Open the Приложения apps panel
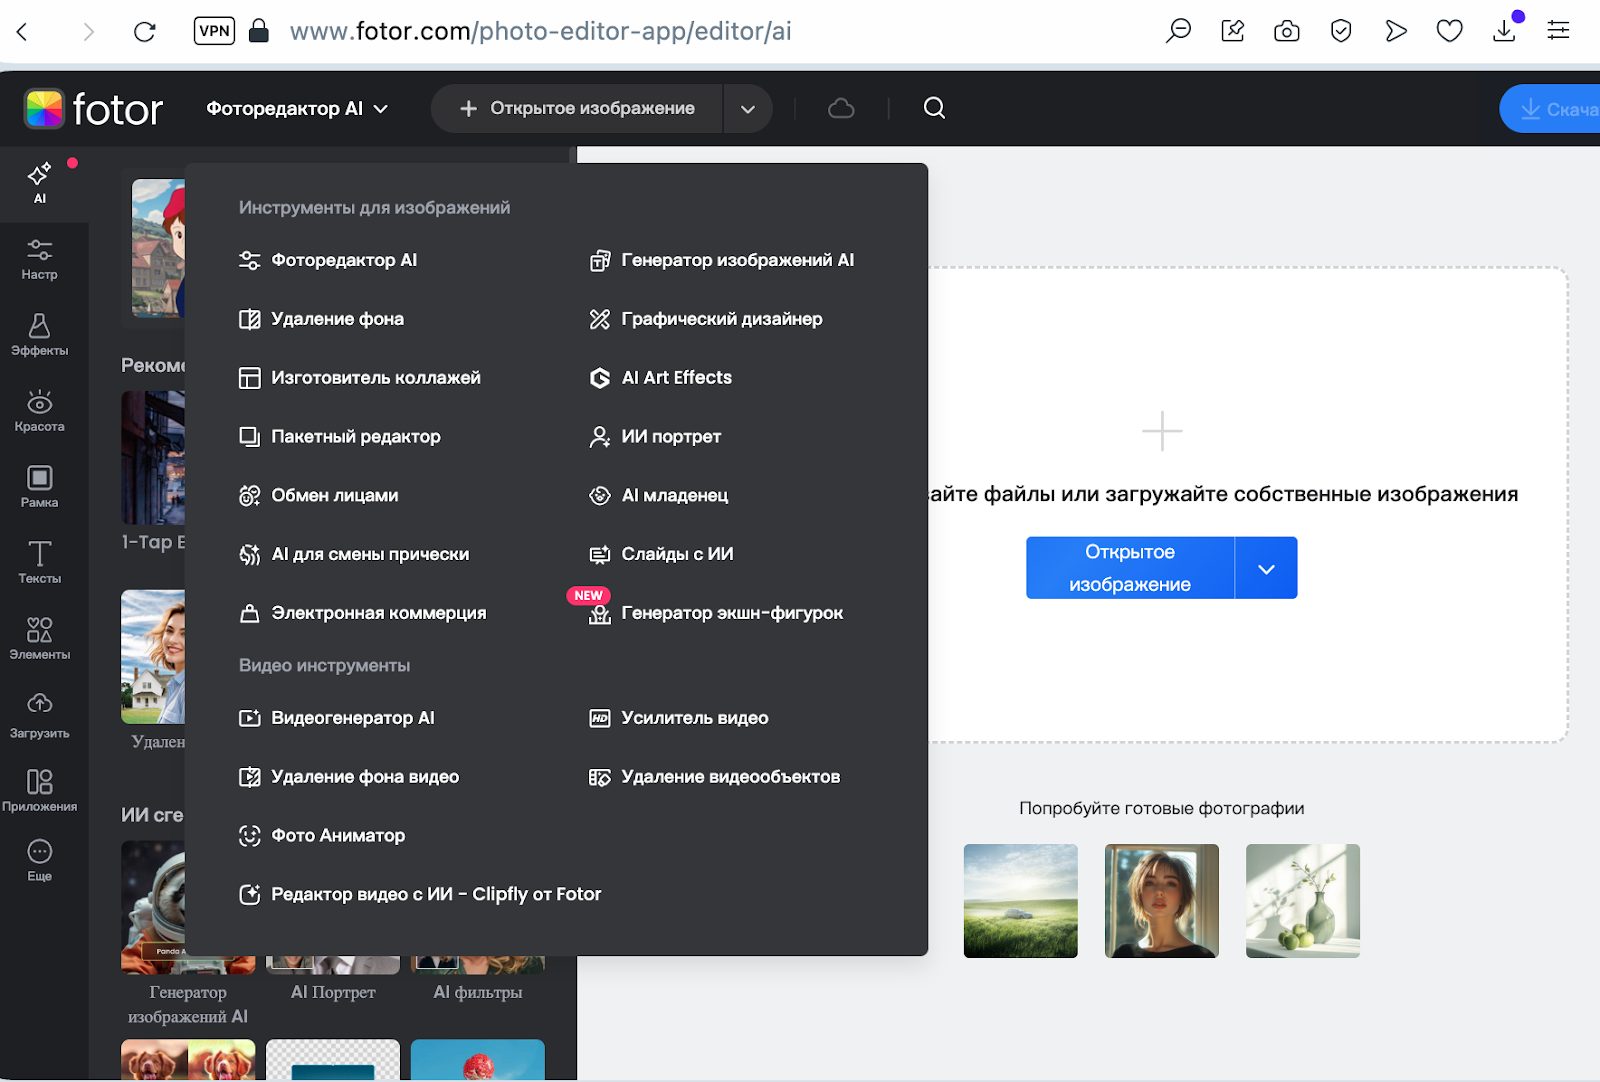Screen dimensions: 1600x1082 (x=39, y=791)
